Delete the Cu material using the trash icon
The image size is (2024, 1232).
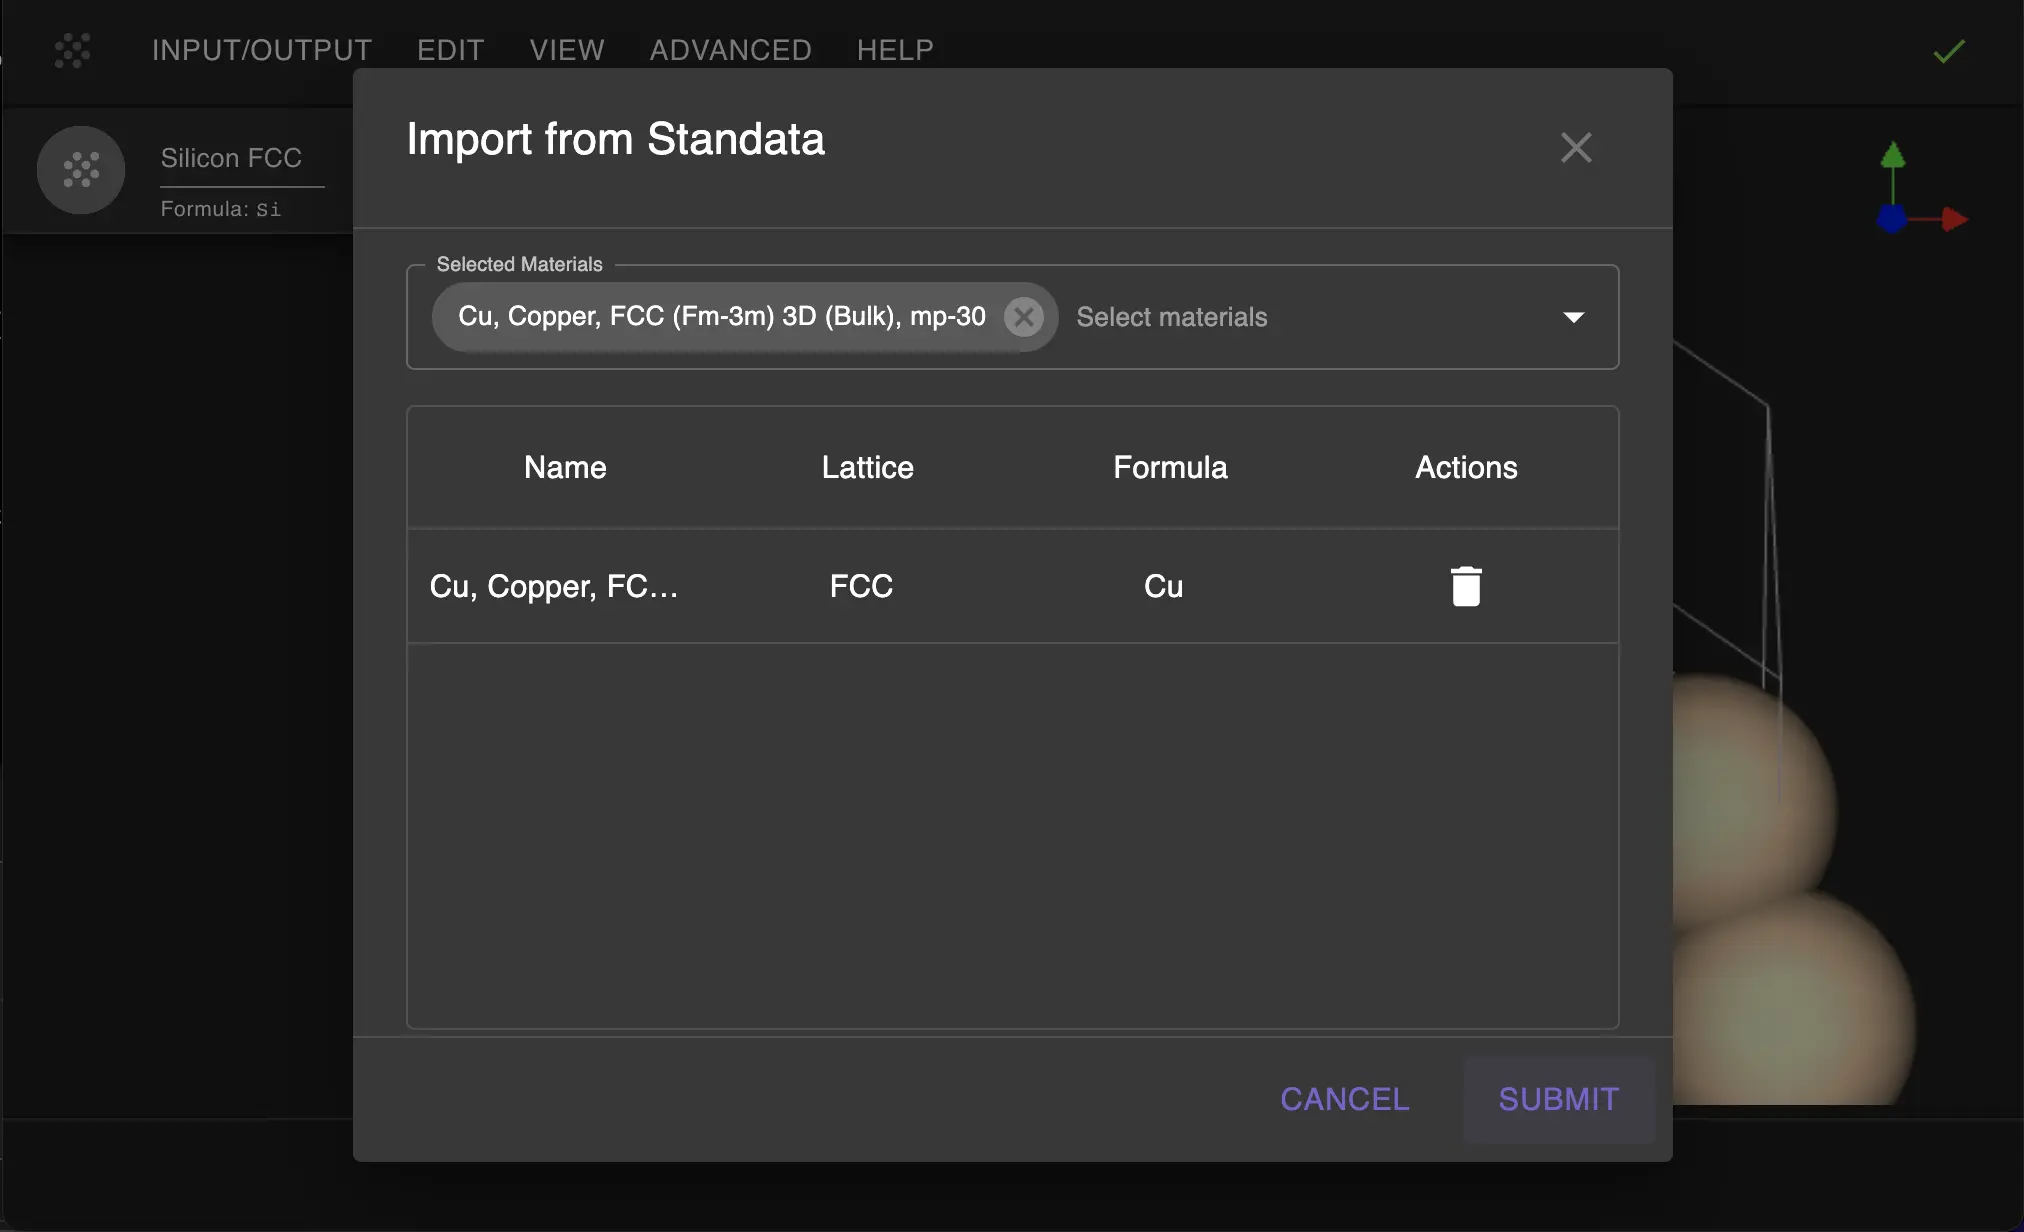[x=1464, y=586]
